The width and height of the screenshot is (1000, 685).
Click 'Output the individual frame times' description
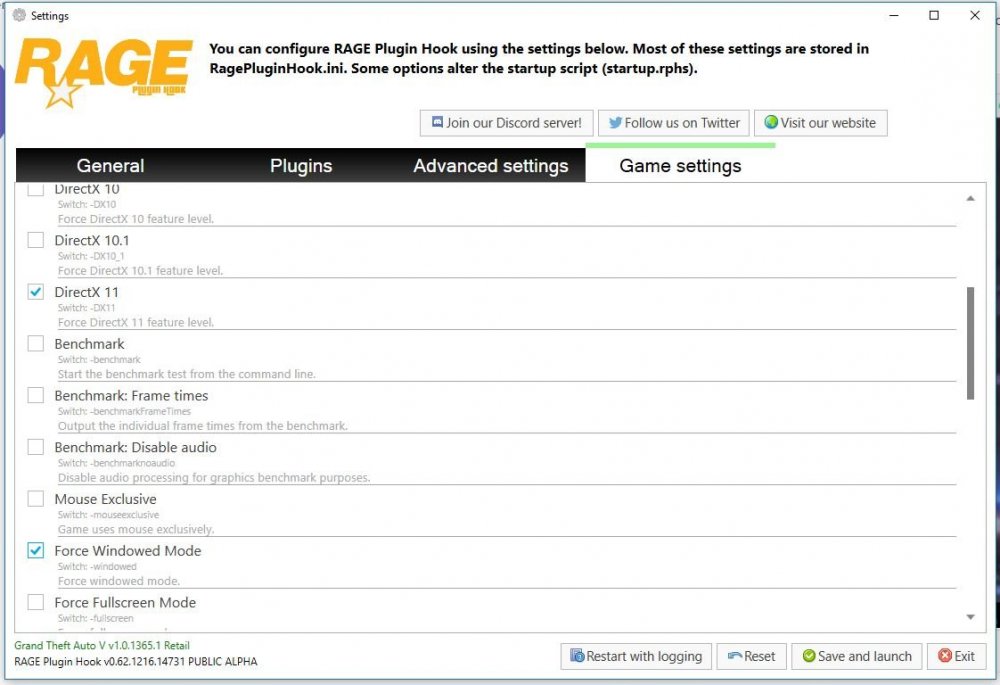point(202,426)
